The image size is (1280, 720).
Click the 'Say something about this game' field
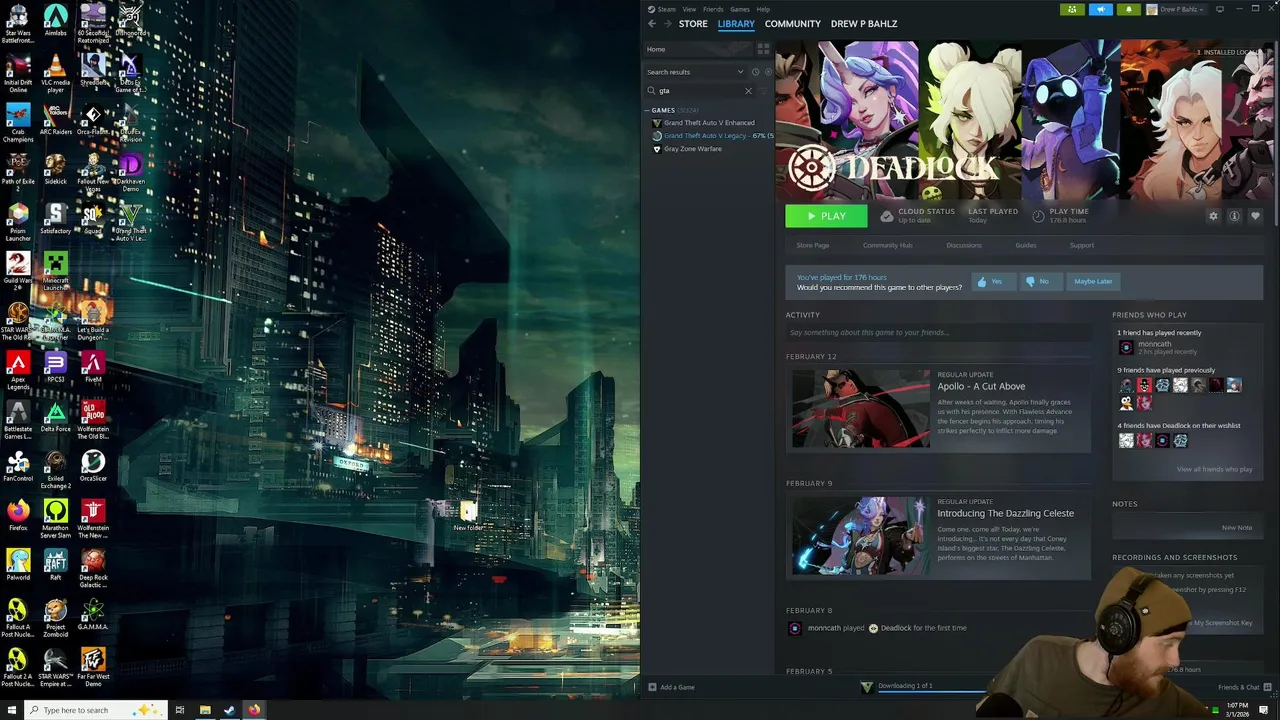[x=938, y=333]
